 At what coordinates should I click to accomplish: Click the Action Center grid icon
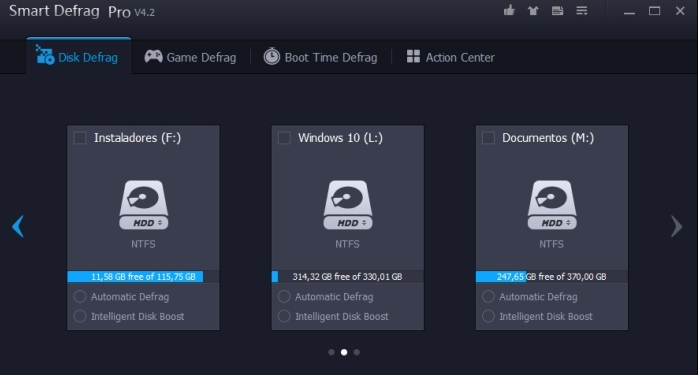413,56
